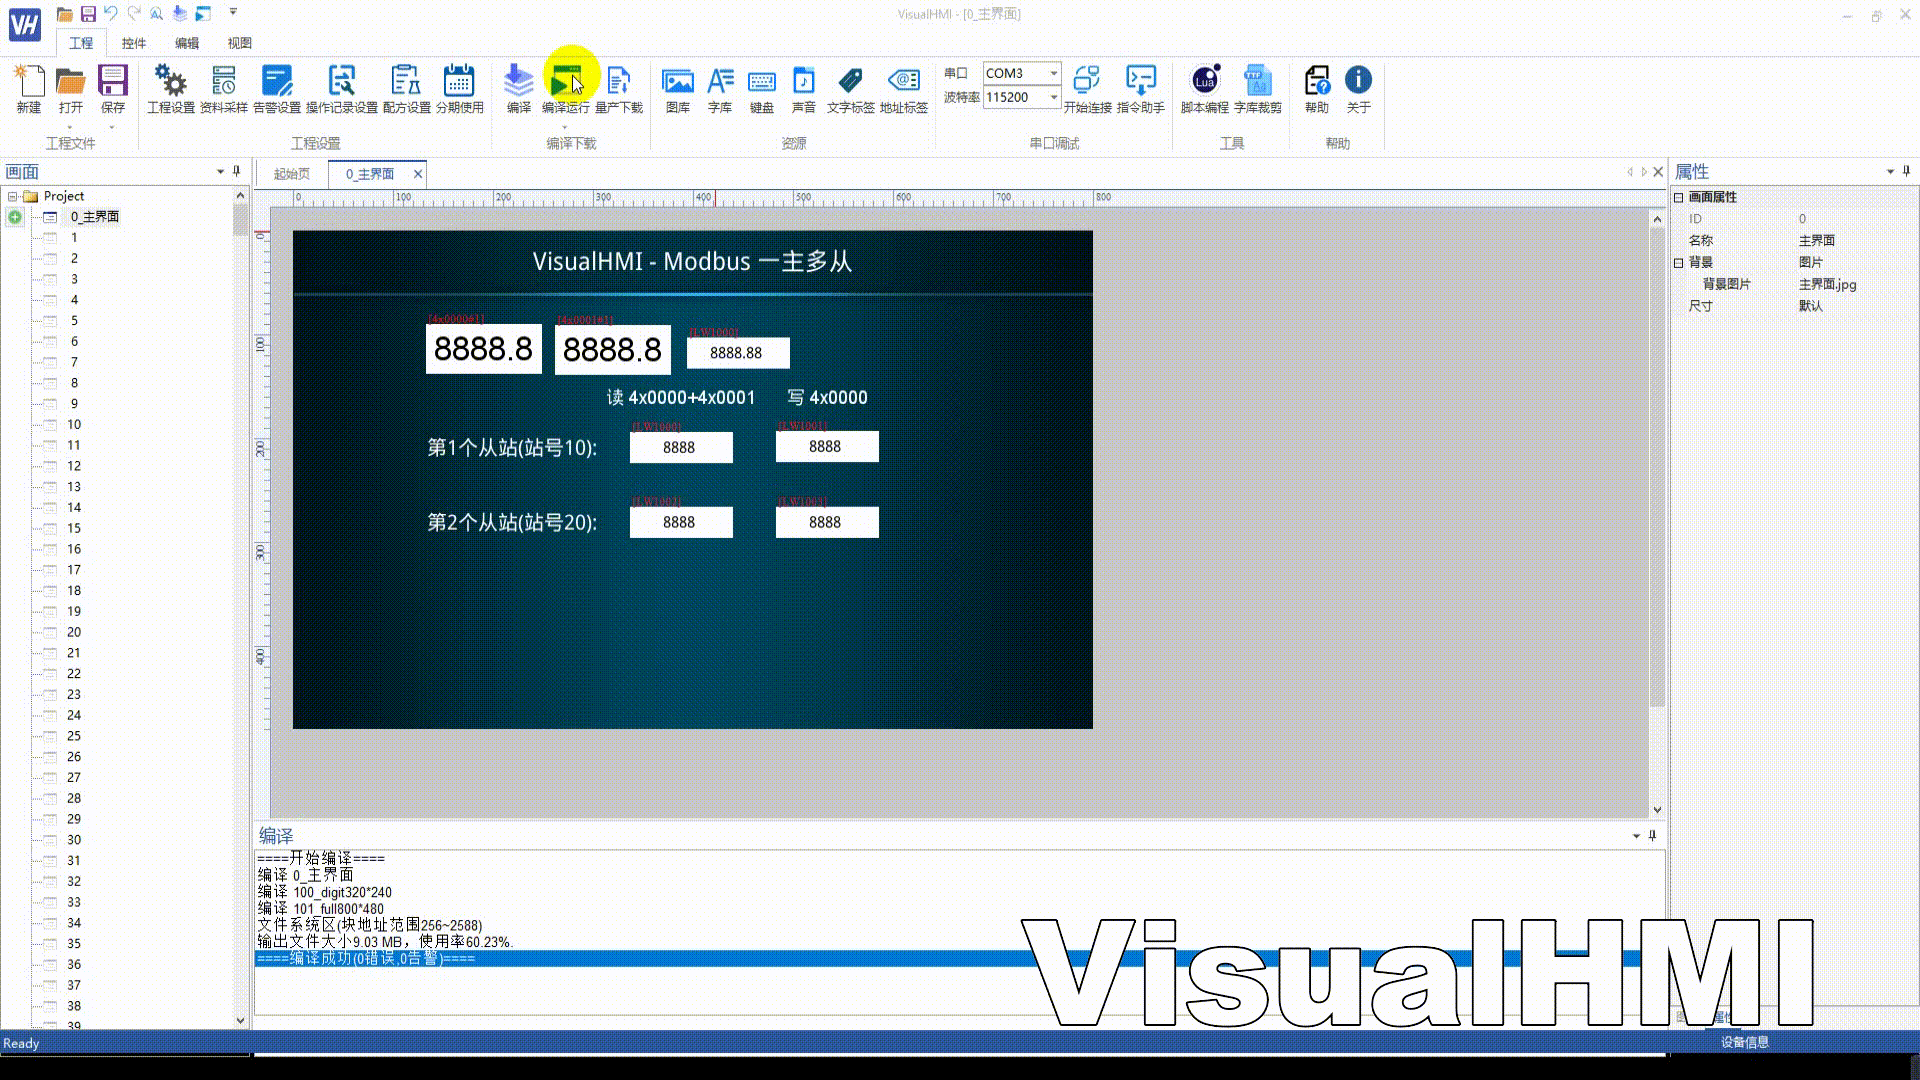The width and height of the screenshot is (1920, 1080).
Task: Select screen 25 in the tree
Action: pyautogui.click(x=74, y=736)
